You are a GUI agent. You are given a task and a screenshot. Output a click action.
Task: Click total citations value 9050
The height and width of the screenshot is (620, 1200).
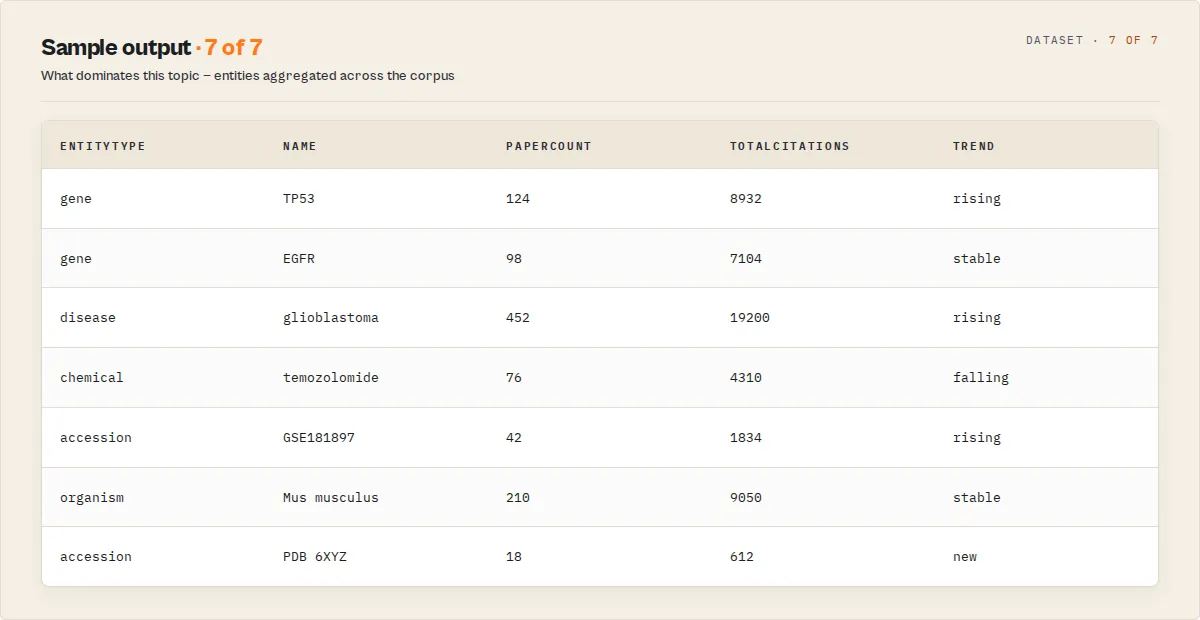[x=746, y=498]
